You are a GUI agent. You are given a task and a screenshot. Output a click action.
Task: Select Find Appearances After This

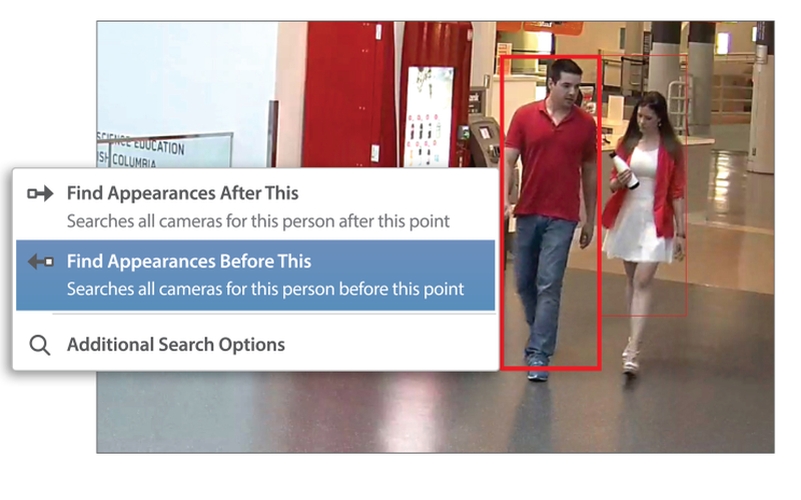(x=182, y=194)
